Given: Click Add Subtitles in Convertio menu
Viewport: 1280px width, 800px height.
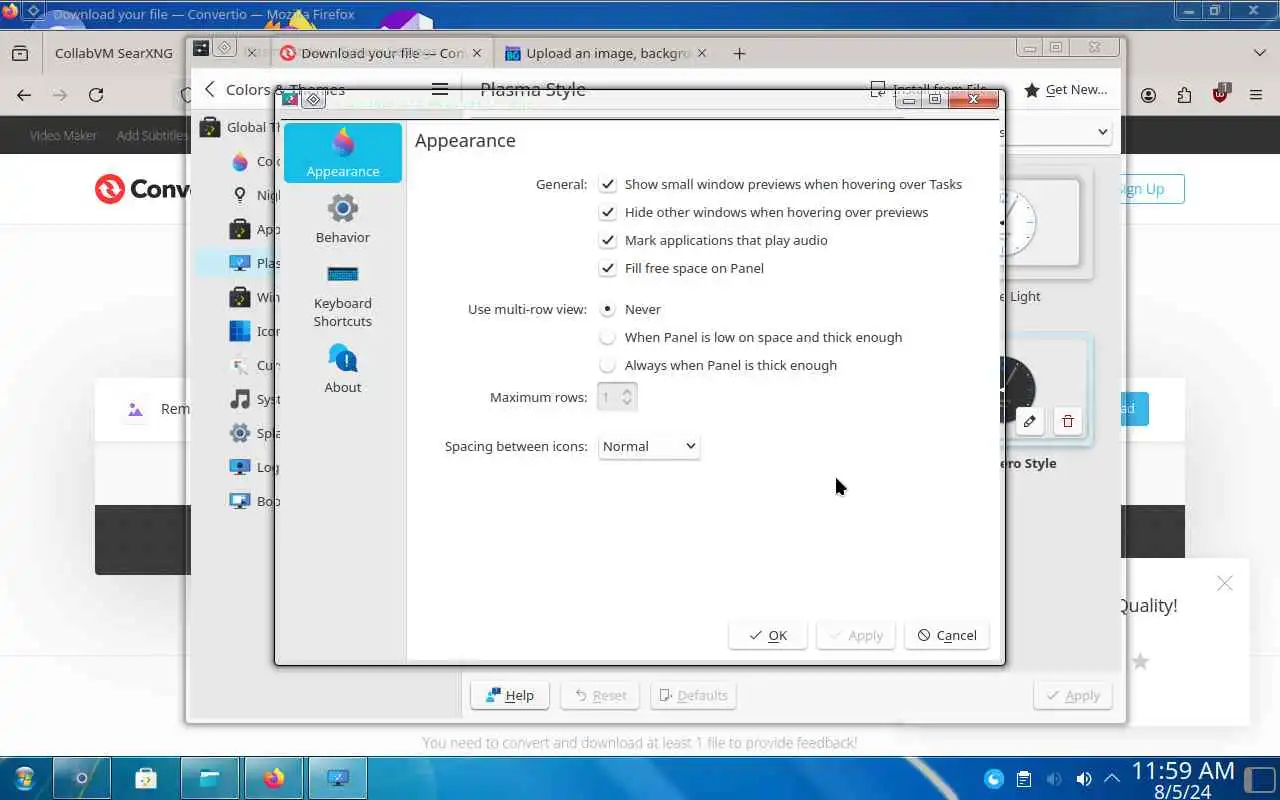Looking at the screenshot, I should tap(151, 135).
